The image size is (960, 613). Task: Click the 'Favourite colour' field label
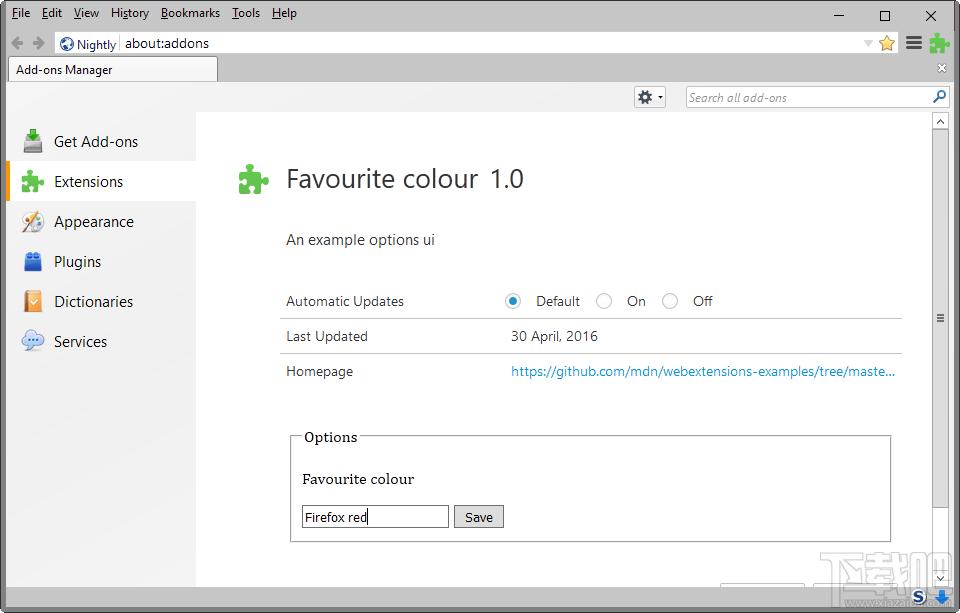pos(358,479)
